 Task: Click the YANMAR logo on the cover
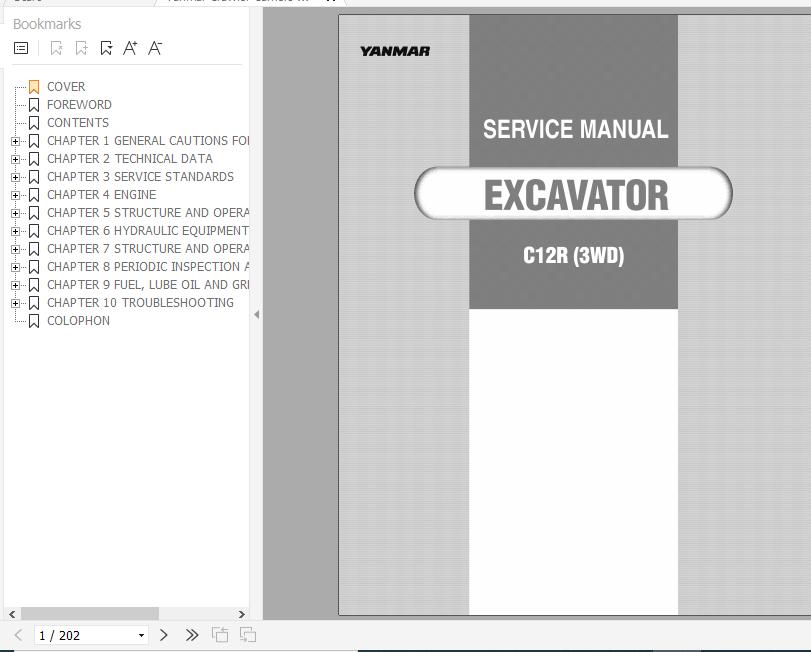pos(395,51)
